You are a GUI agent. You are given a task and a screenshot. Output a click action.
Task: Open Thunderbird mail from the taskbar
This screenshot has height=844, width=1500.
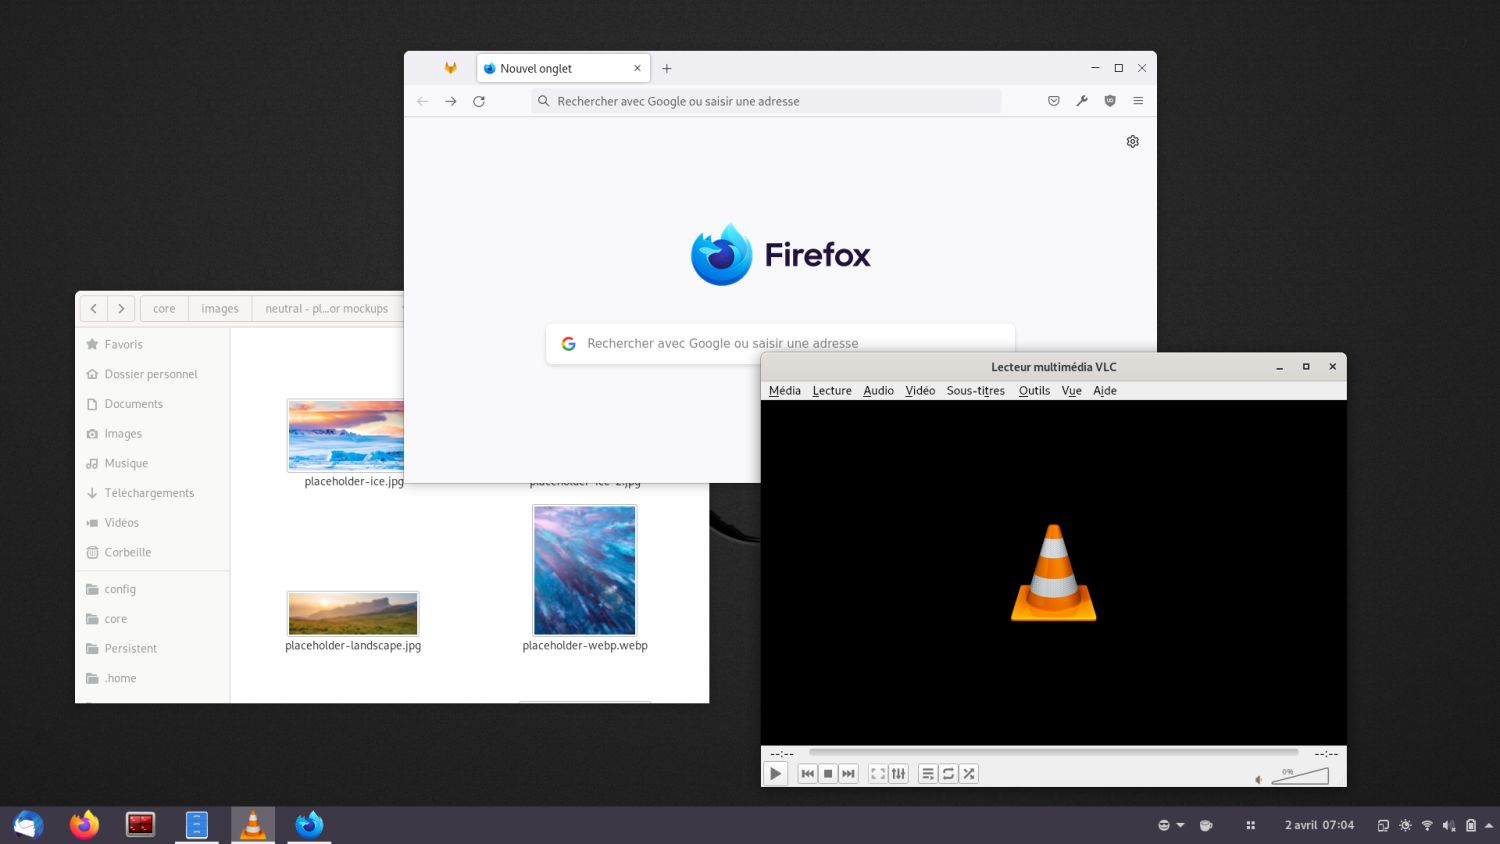28,825
